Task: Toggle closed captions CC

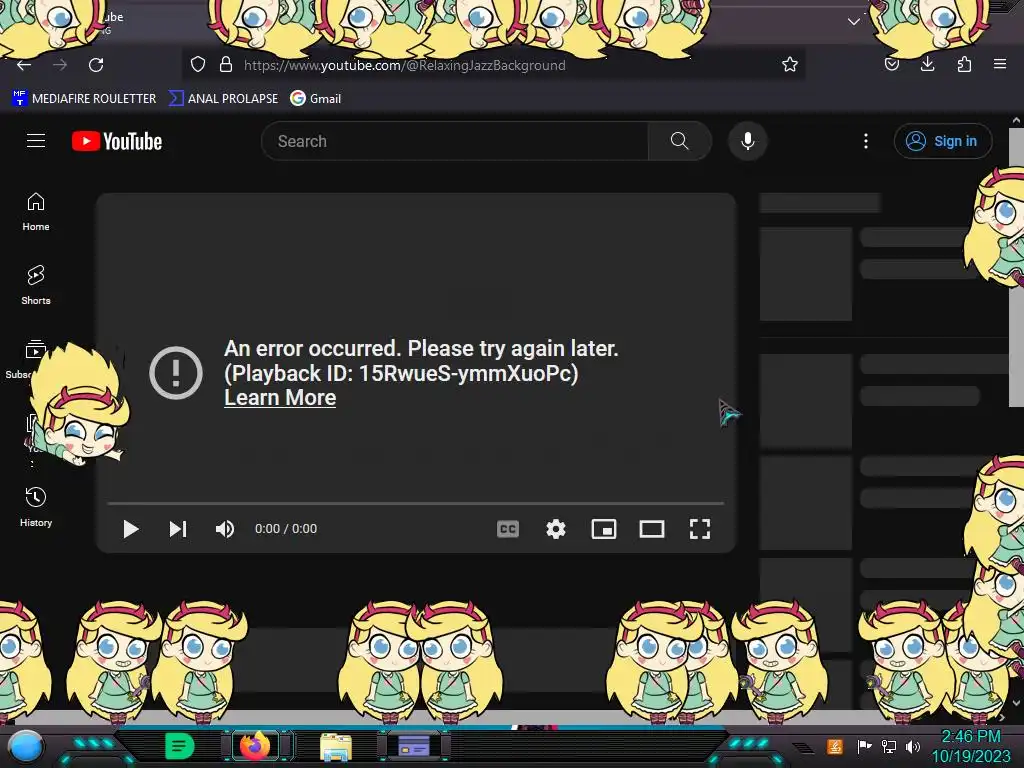Action: coord(508,529)
